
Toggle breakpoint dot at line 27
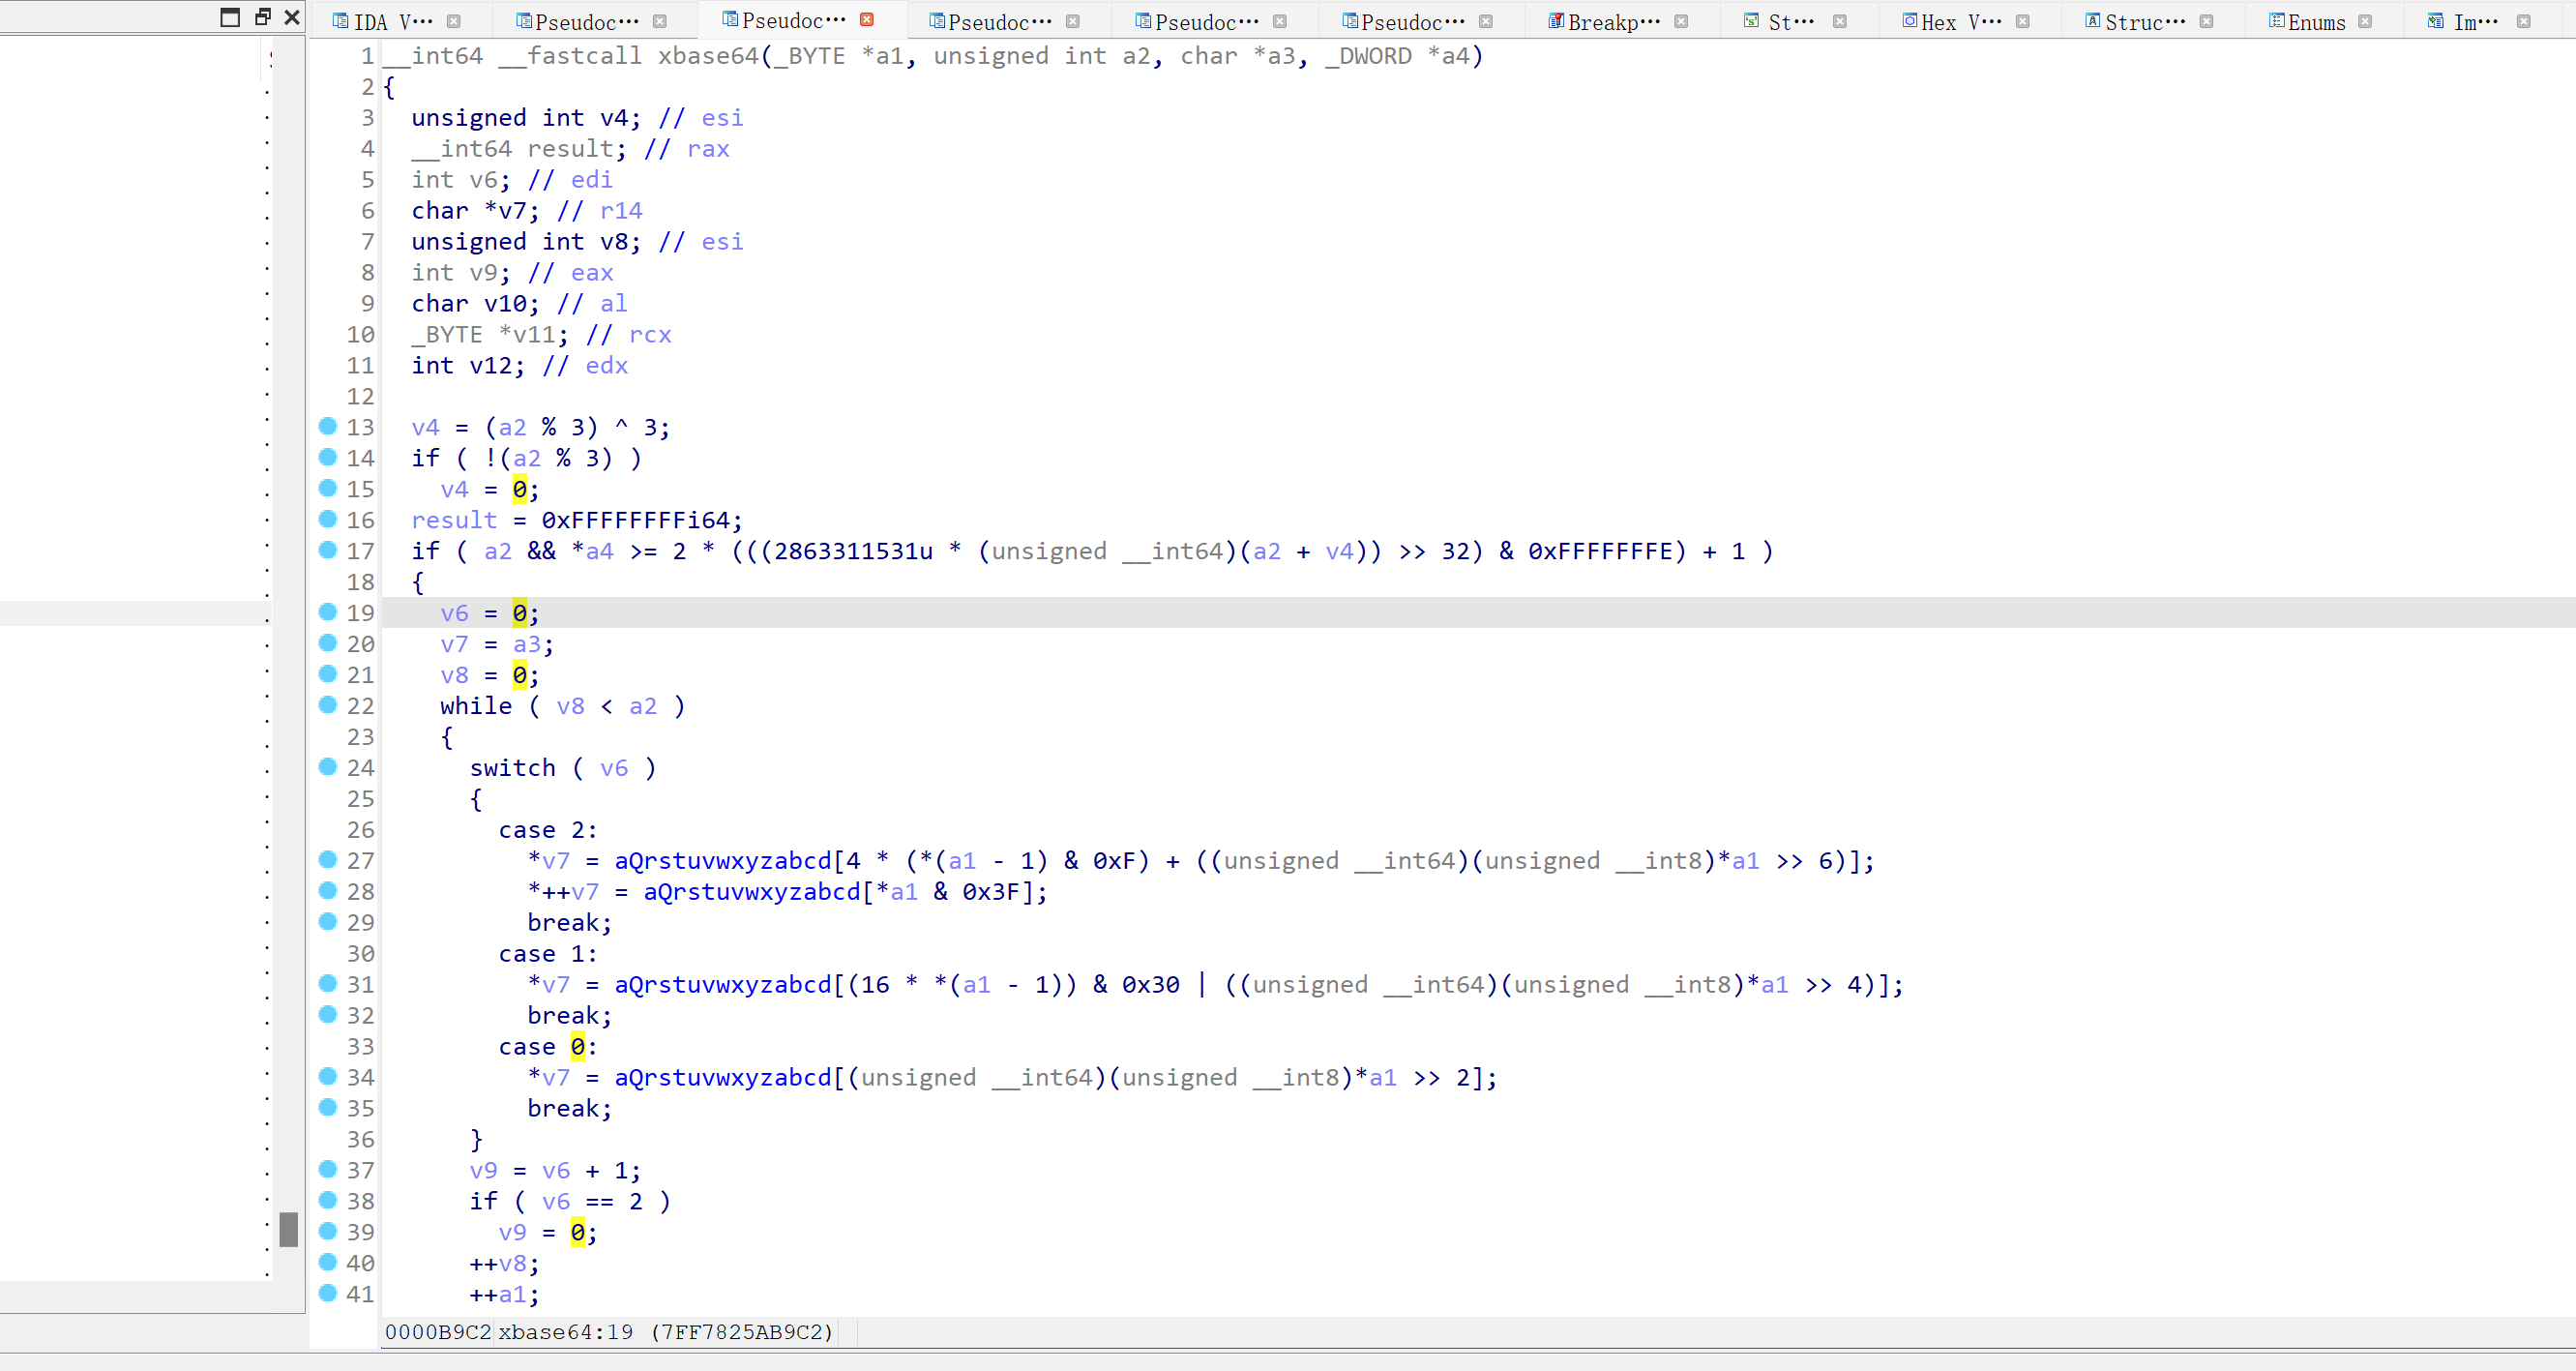[x=327, y=860]
